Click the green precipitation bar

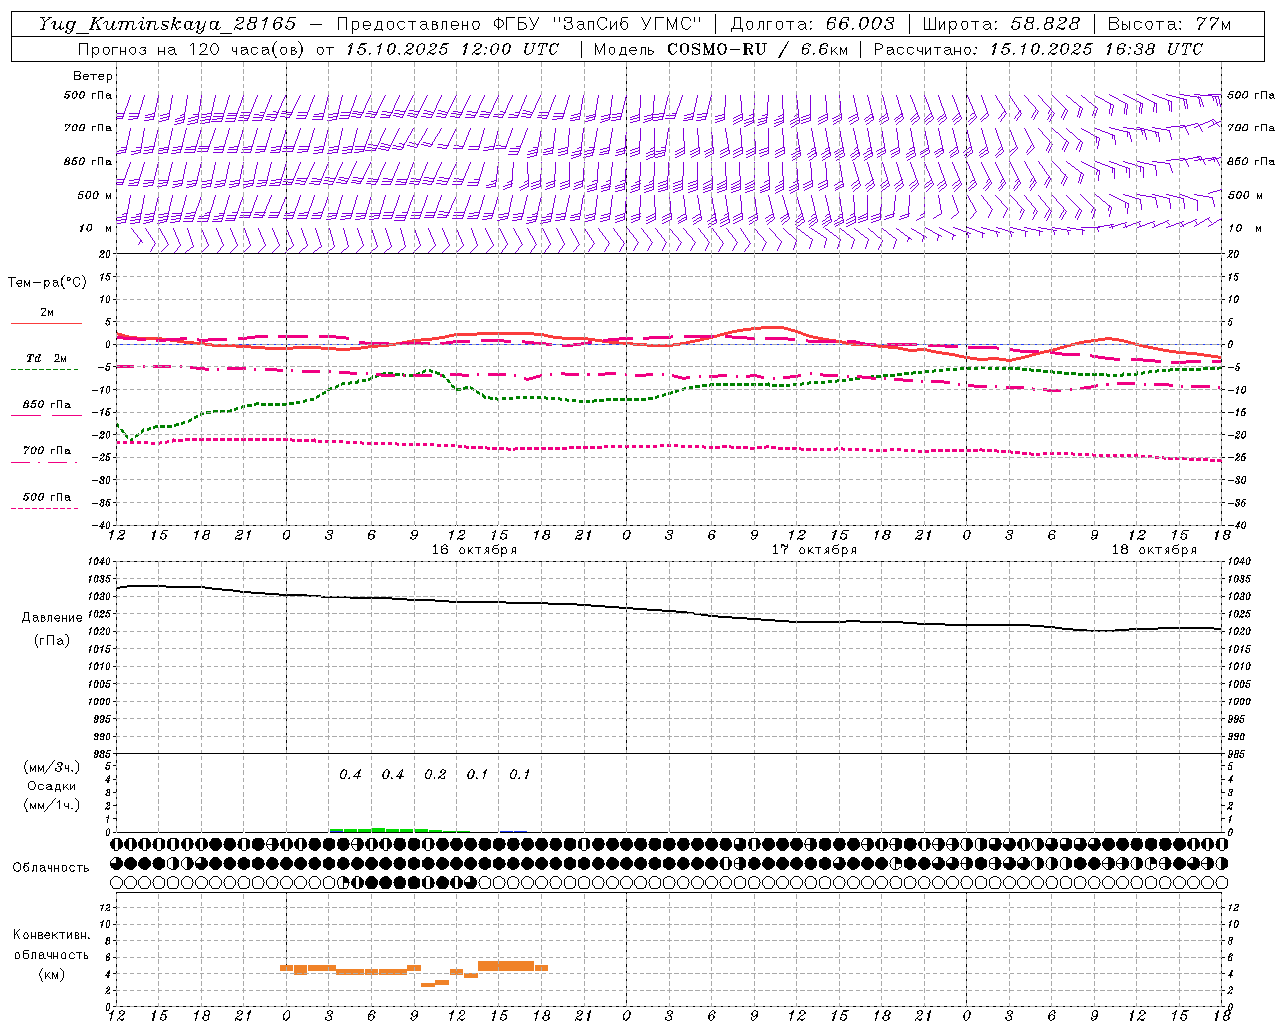[386, 830]
